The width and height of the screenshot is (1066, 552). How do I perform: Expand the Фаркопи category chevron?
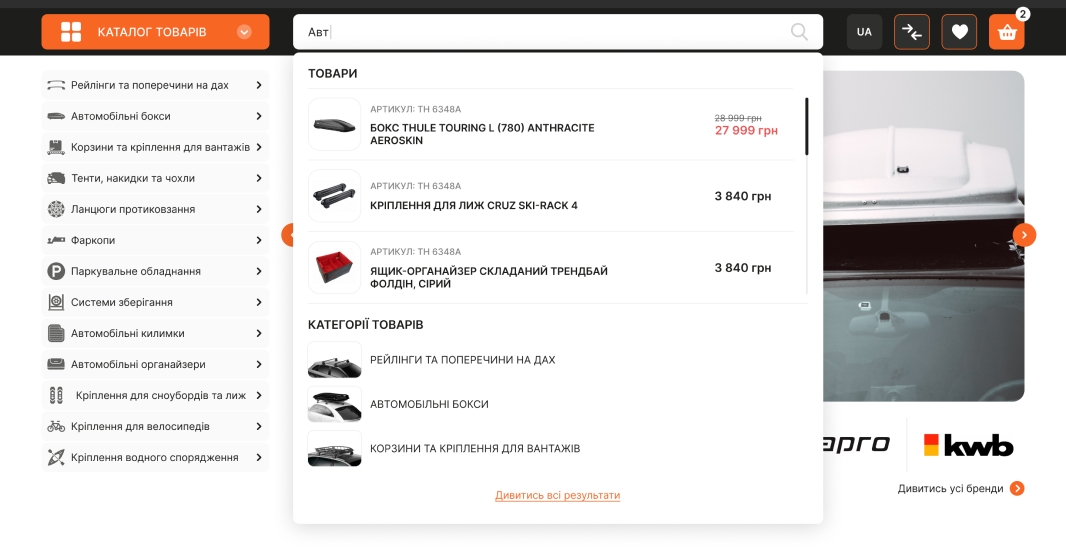click(x=258, y=240)
